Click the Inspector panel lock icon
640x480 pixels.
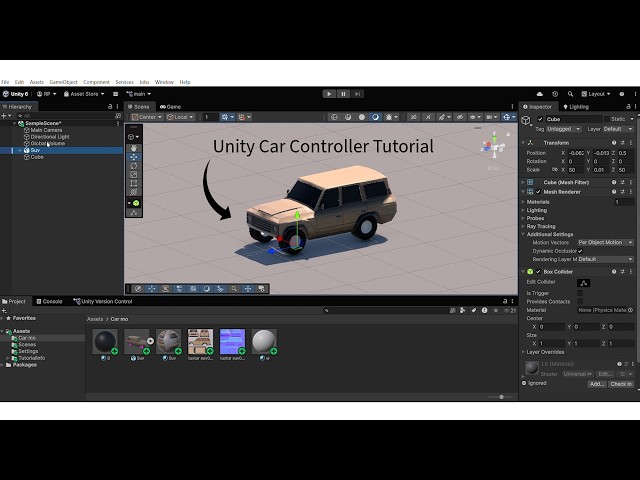tap(628, 107)
